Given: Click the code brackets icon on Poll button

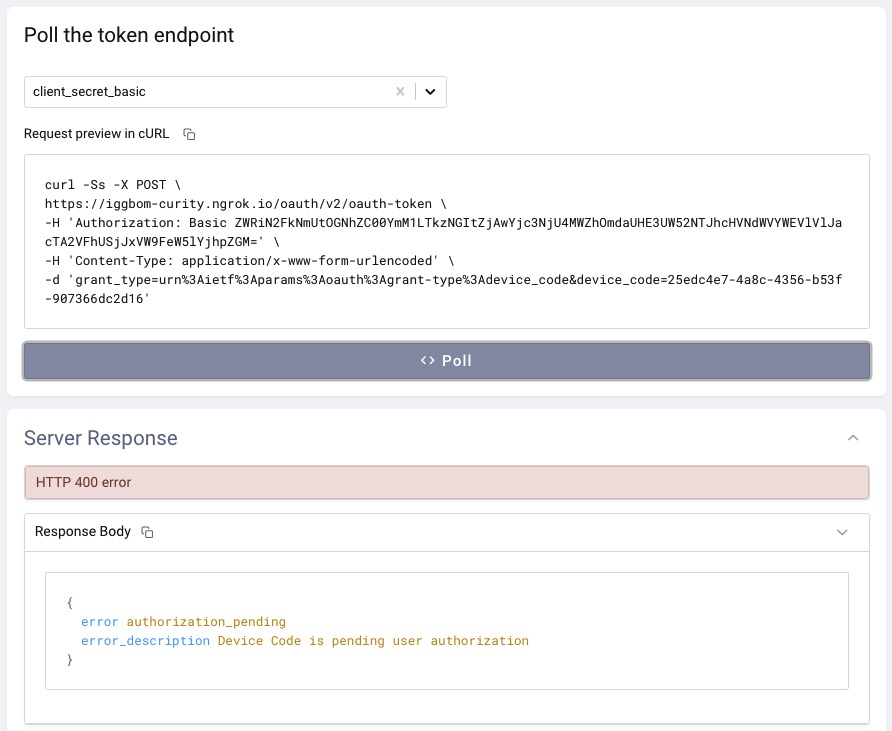Looking at the screenshot, I should [427, 361].
